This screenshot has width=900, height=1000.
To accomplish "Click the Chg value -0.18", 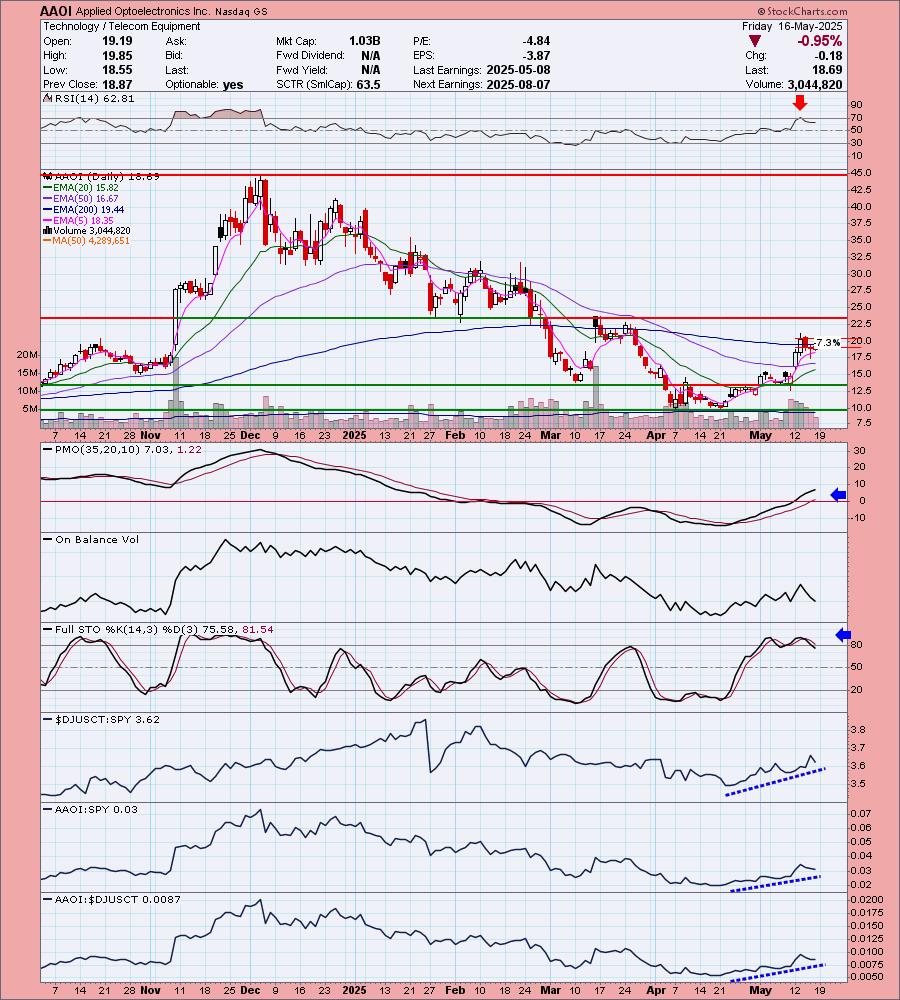I will (829, 55).
